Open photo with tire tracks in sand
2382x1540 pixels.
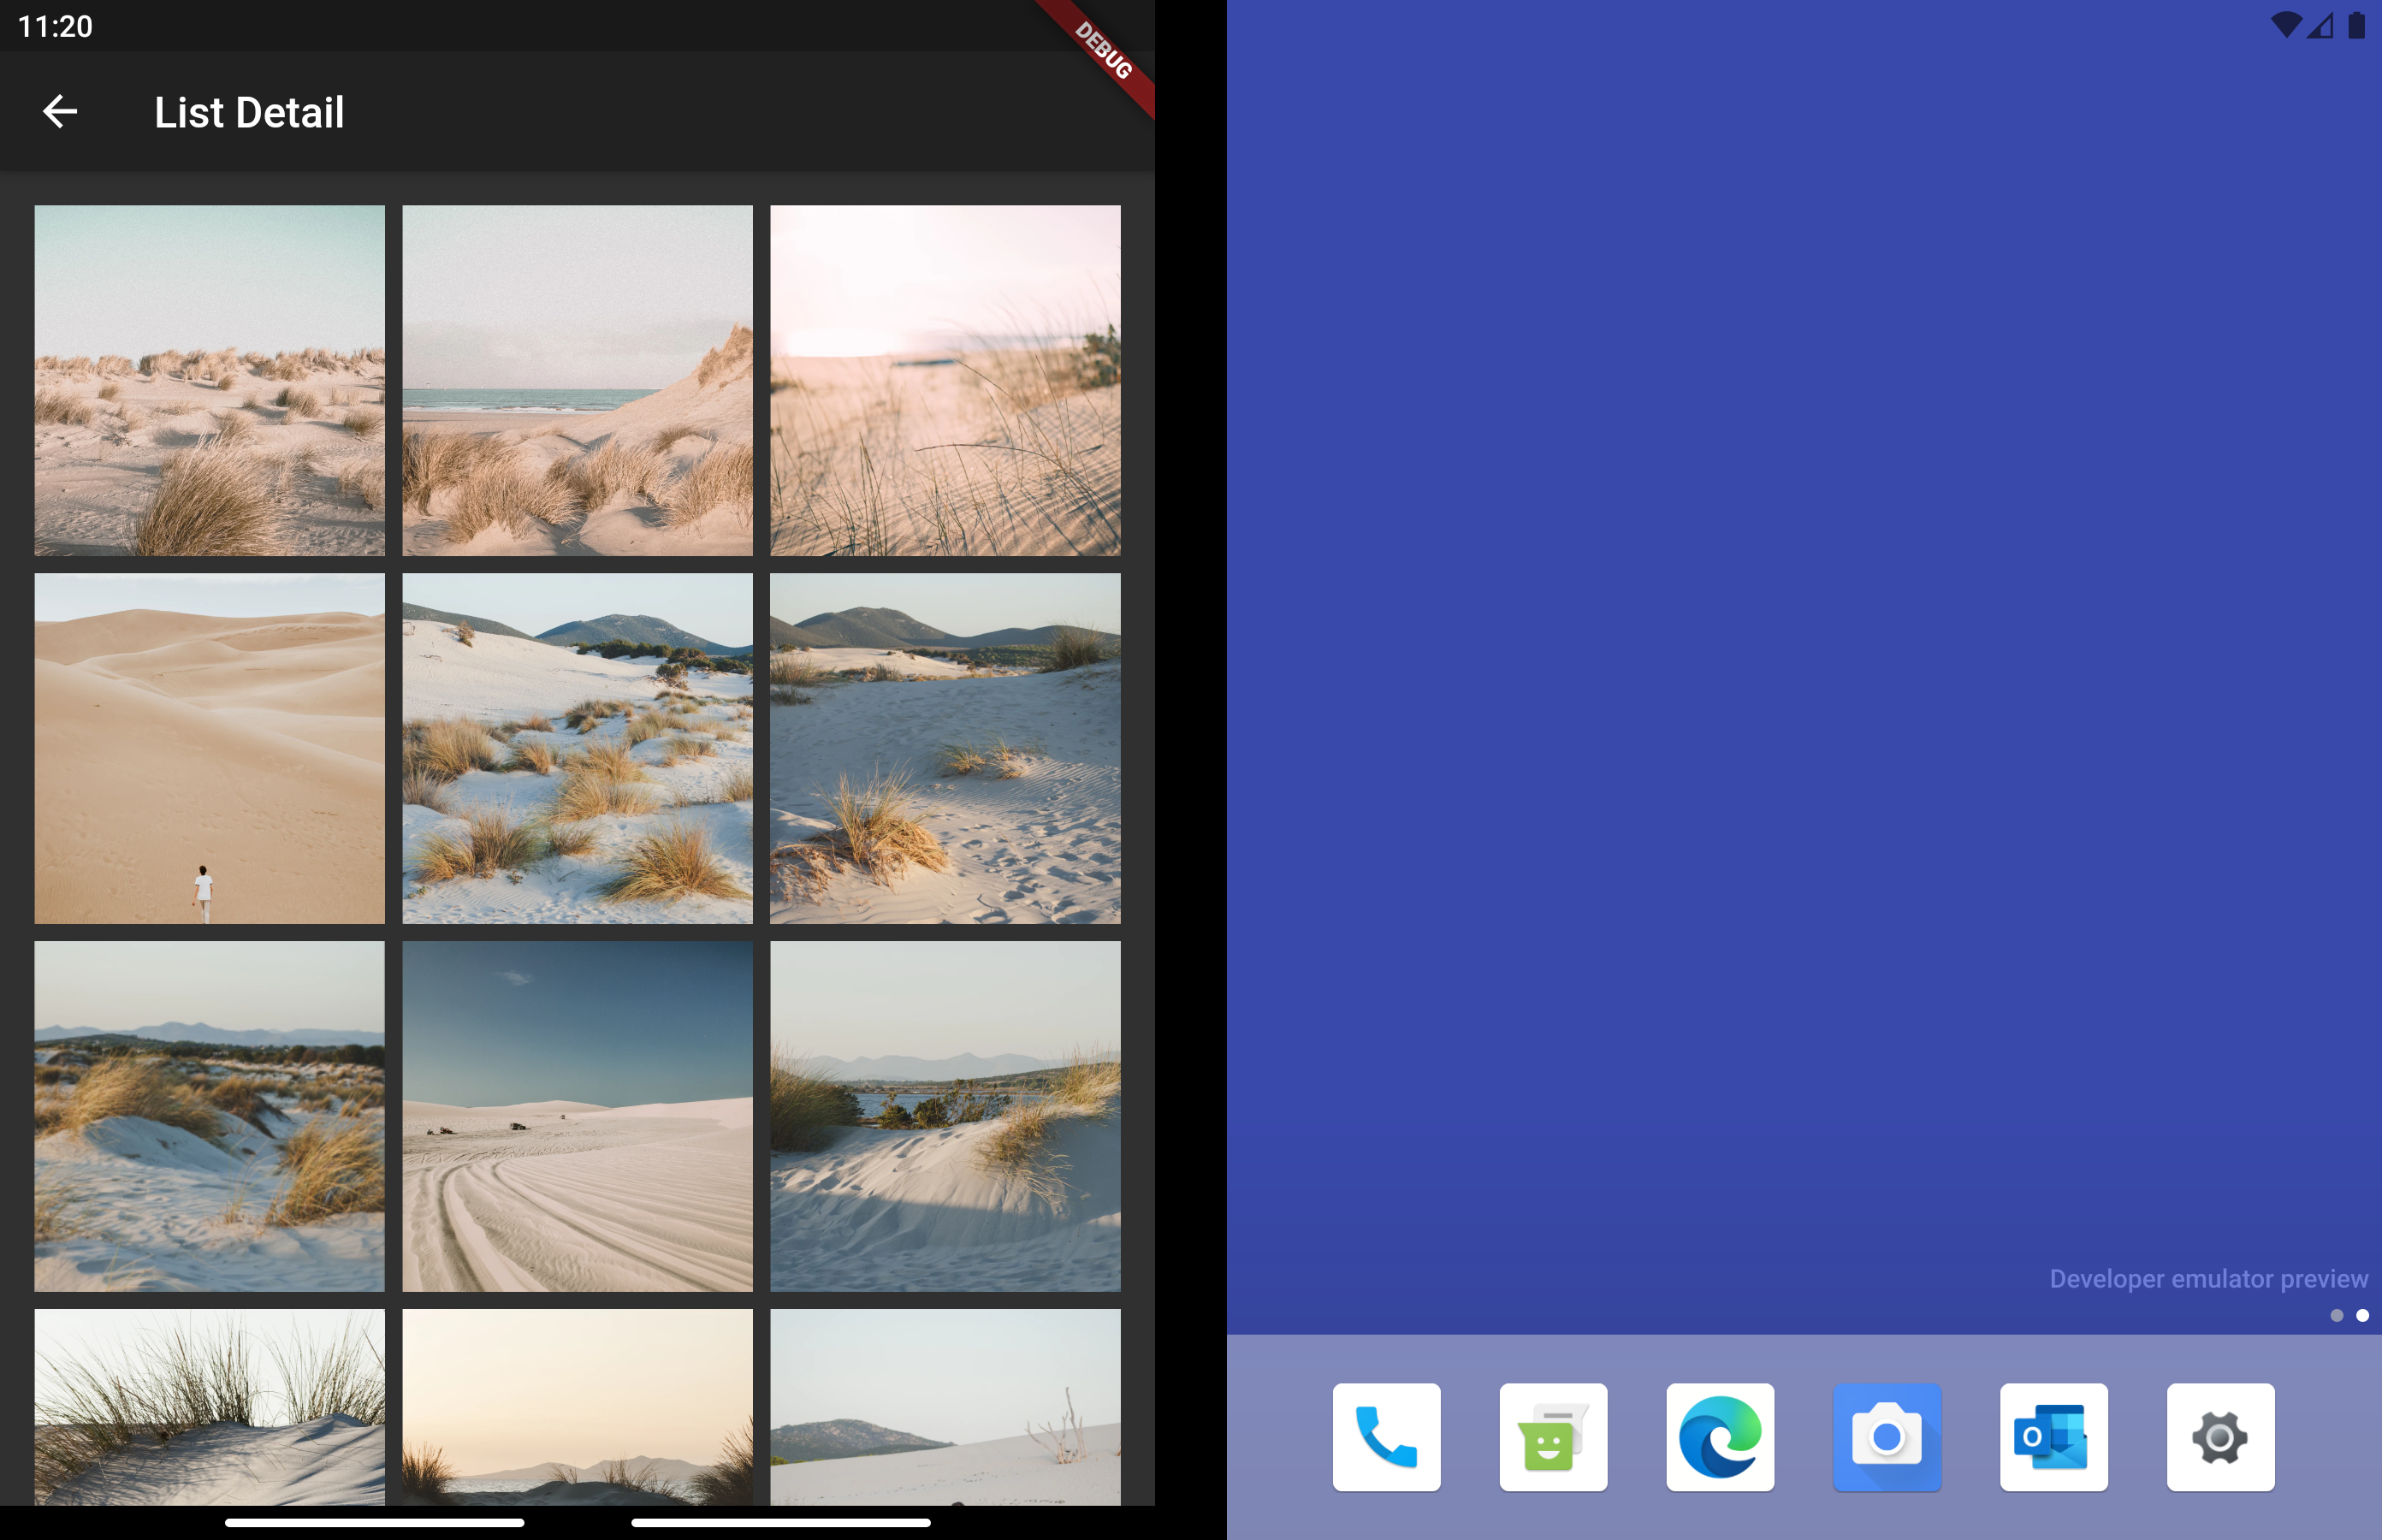coord(577,1116)
